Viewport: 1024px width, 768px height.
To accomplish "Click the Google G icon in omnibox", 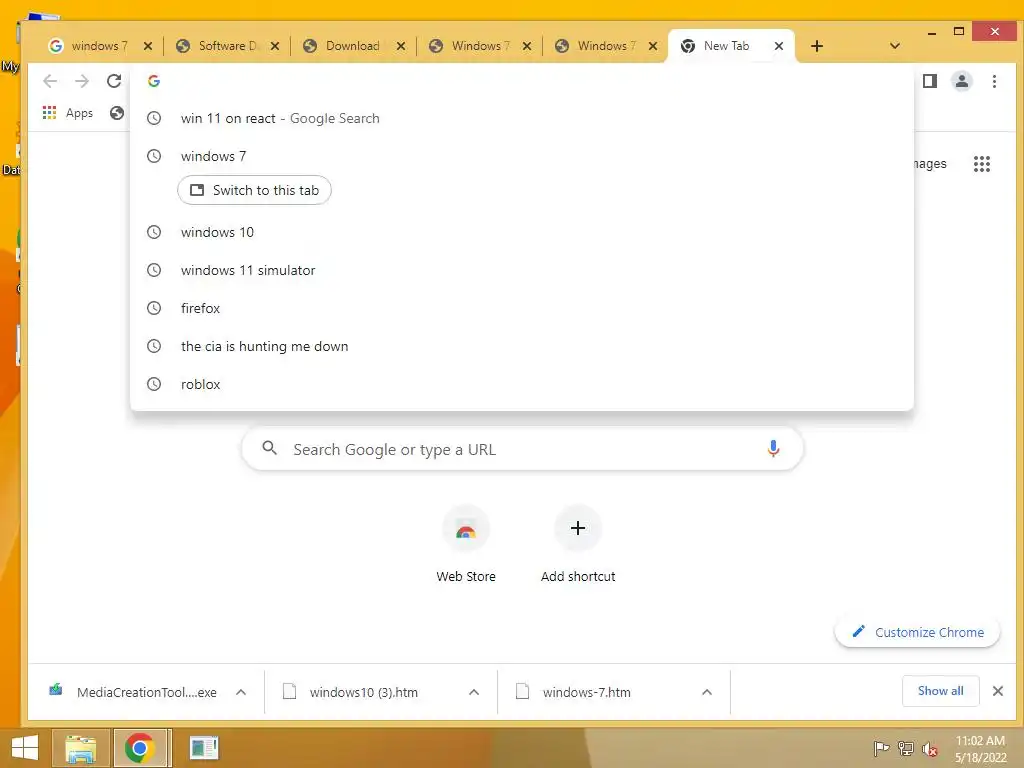I will 154,81.
